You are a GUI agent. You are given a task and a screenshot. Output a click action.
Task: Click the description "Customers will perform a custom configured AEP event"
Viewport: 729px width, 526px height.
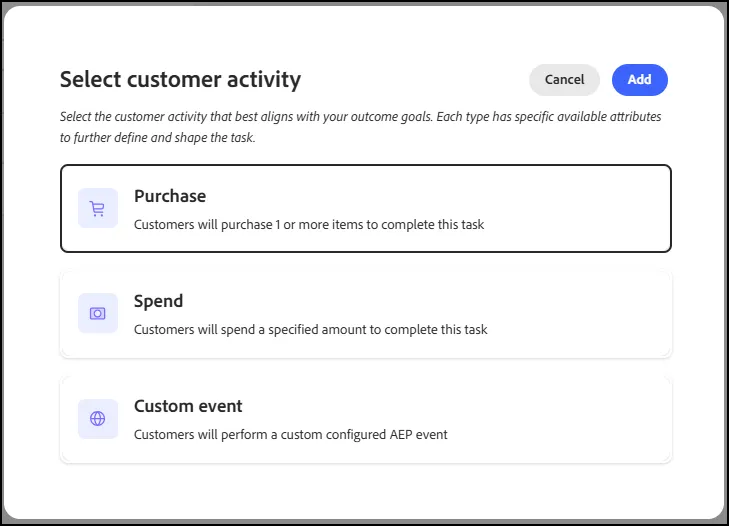(291, 435)
